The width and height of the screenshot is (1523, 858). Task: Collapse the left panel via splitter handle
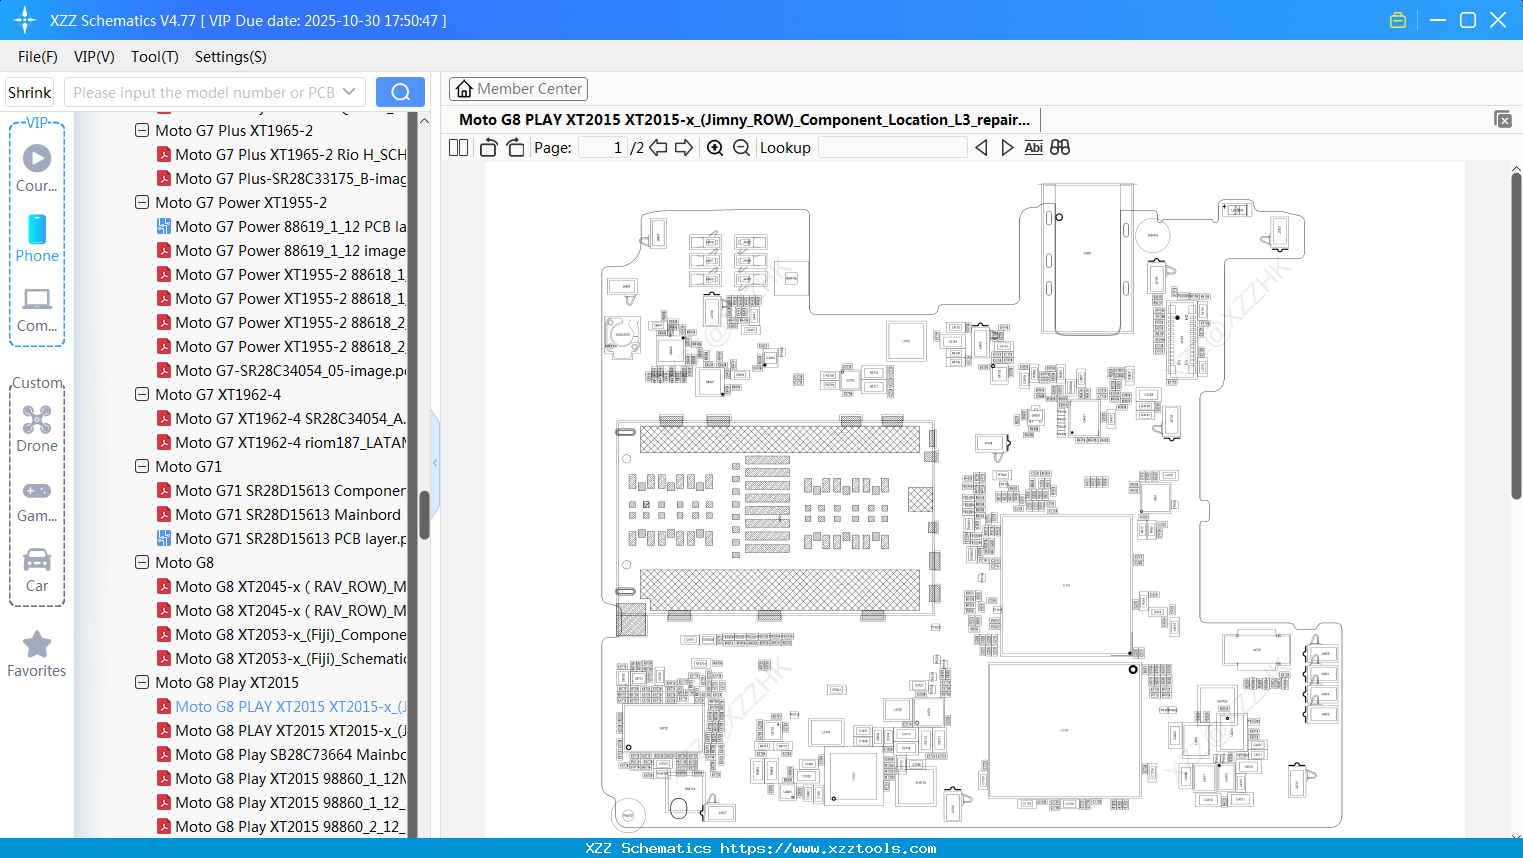435,462
